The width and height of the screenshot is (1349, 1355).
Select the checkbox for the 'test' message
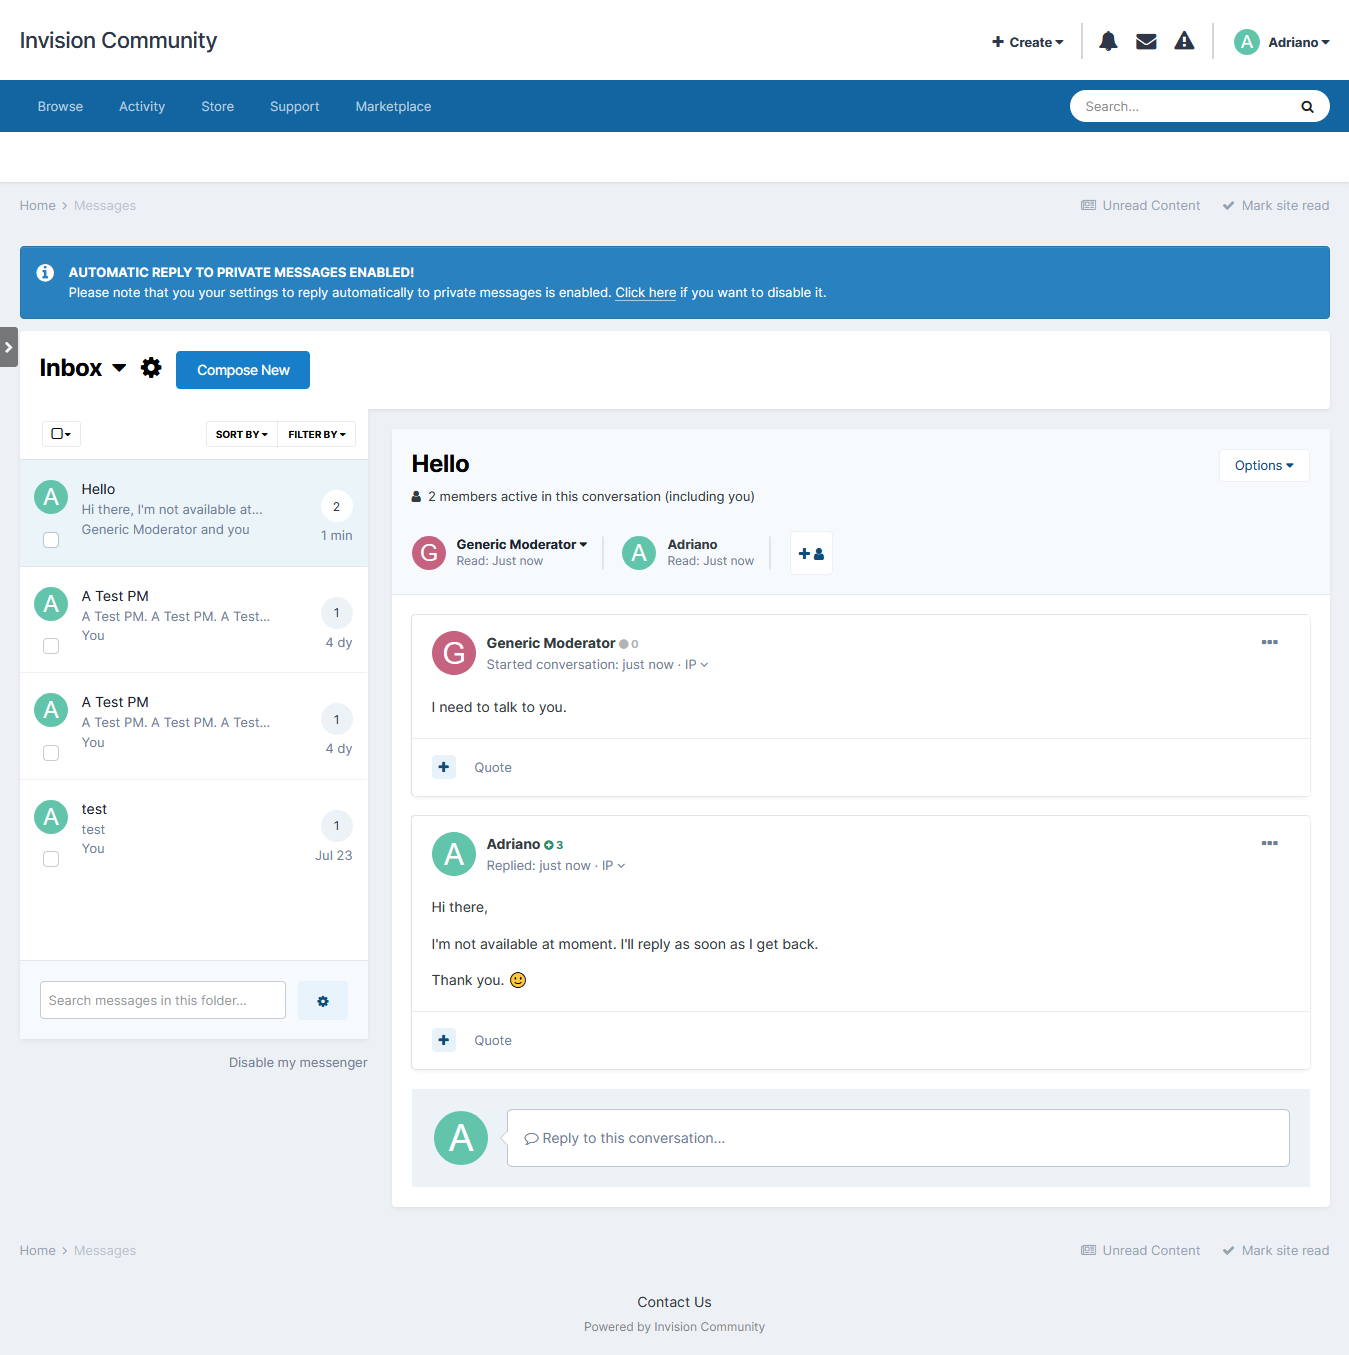(x=51, y=859)
